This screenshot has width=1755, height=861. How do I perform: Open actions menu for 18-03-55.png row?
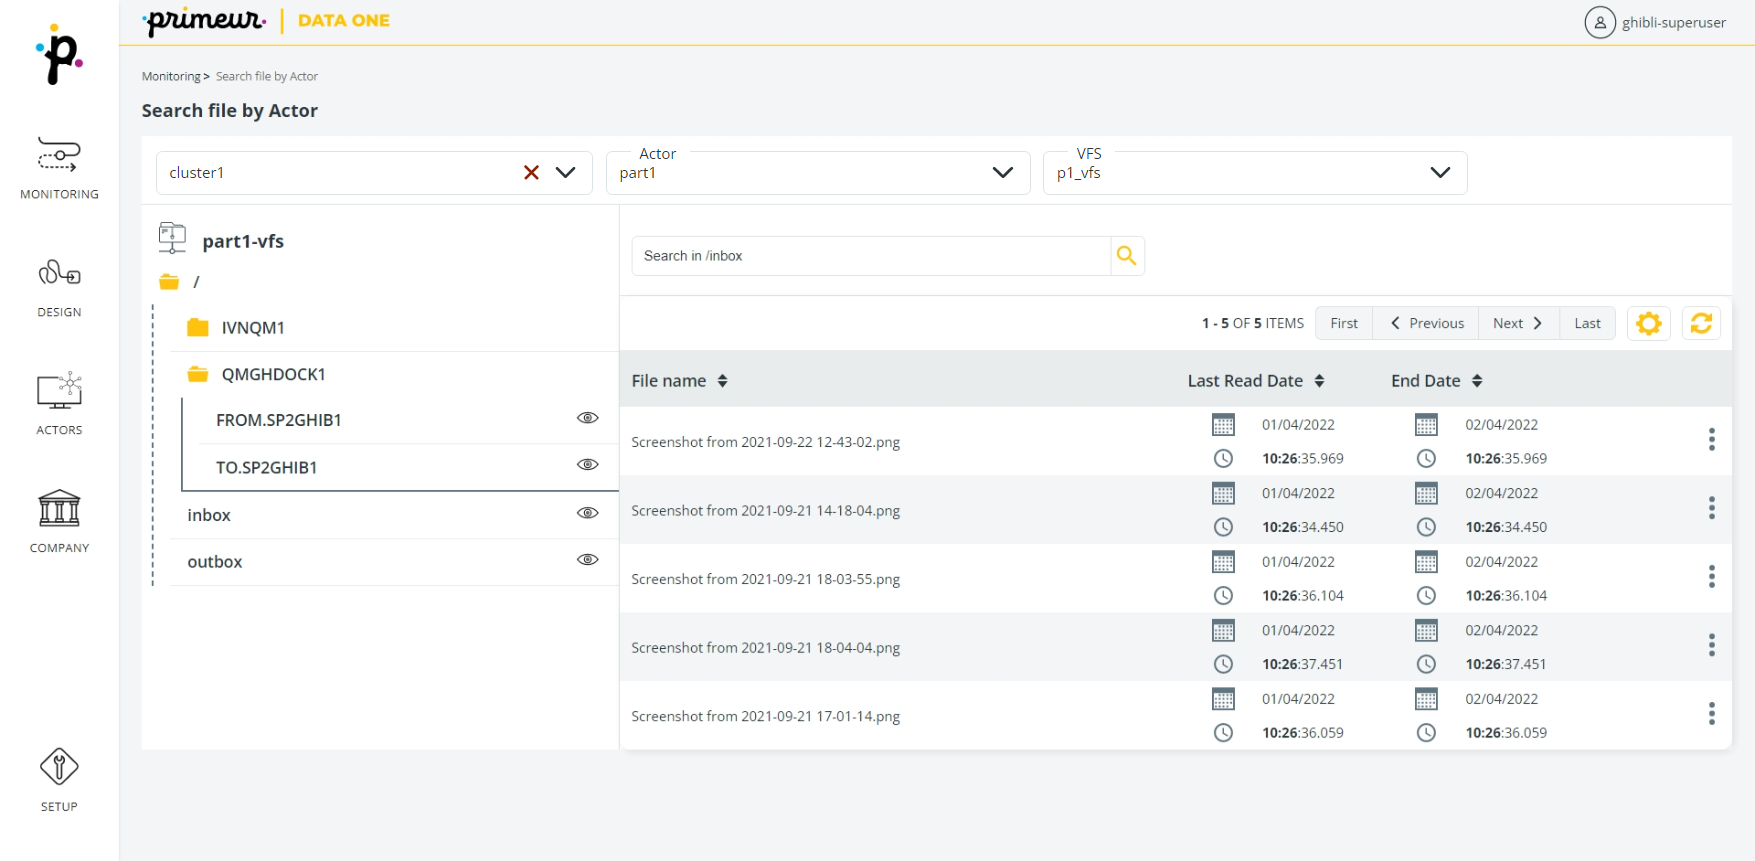(1712, 577)
